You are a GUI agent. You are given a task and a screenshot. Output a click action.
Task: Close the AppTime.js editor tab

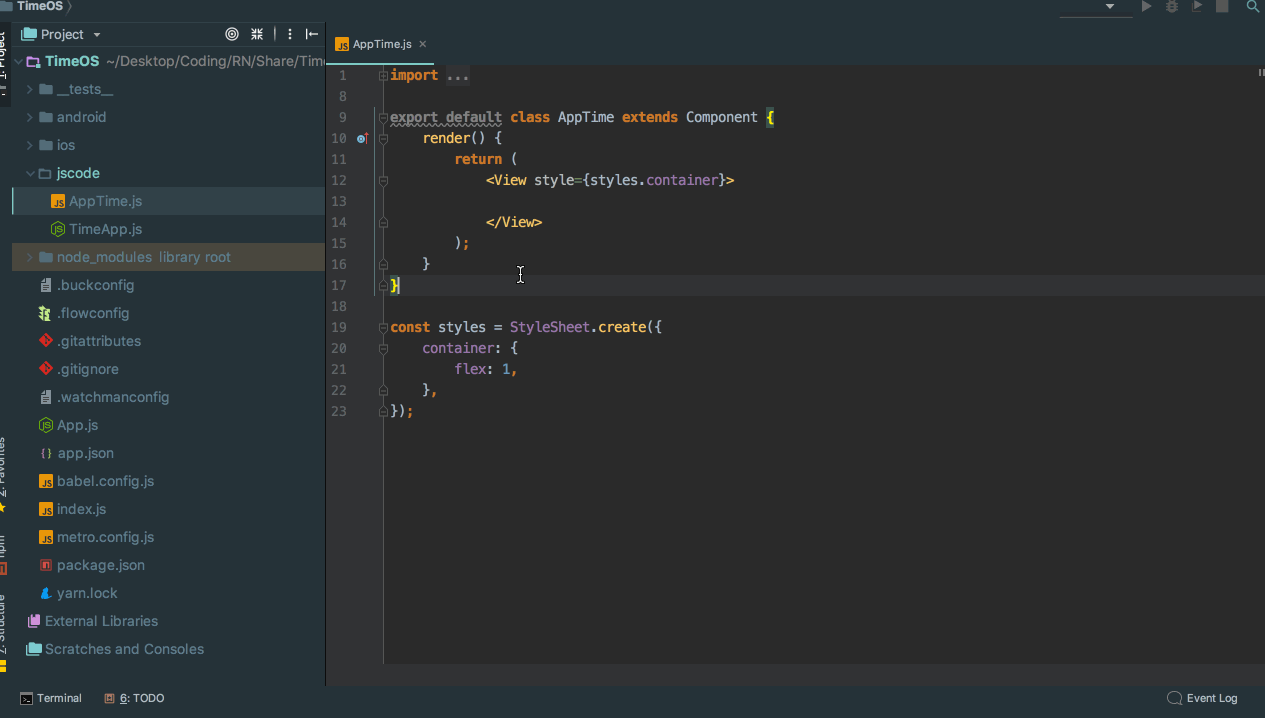tap(422, 44)
